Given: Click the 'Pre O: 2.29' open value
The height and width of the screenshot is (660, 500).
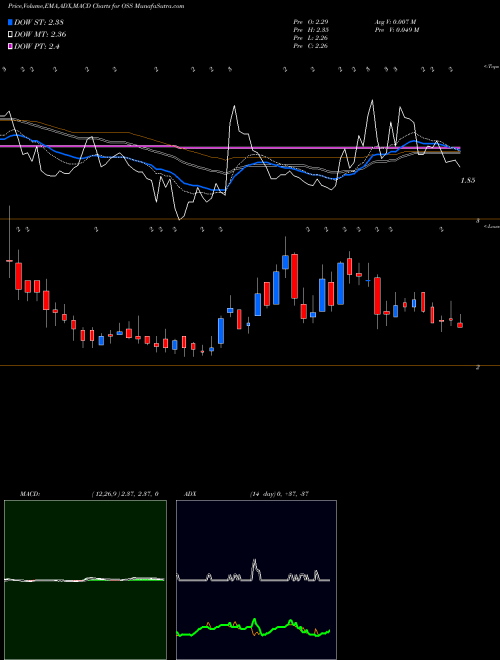Looking at the screenshot, I should point(311,21).
